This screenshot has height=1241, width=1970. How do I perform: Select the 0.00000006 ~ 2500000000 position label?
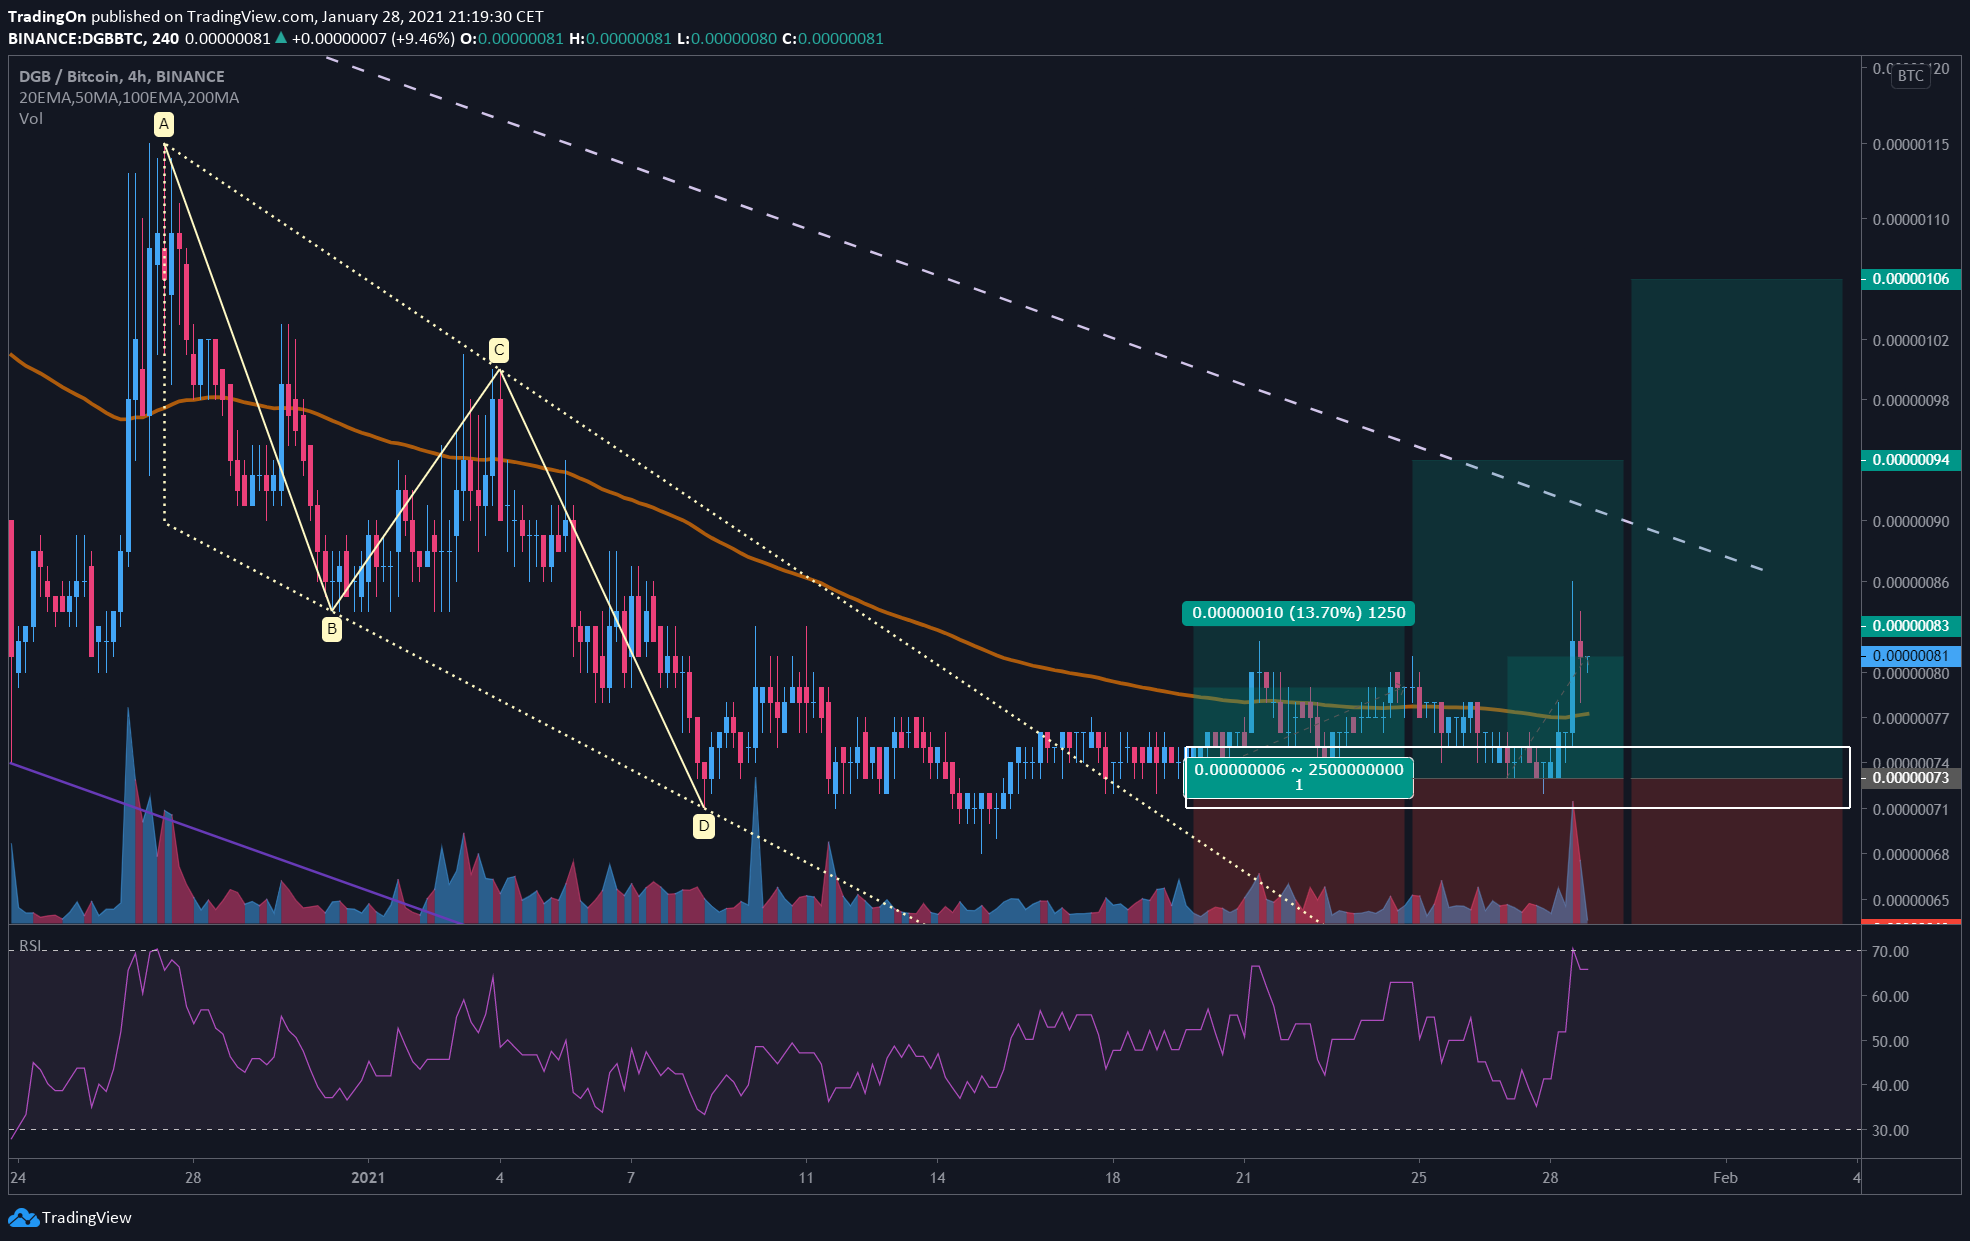click(x=1298, y=777)
